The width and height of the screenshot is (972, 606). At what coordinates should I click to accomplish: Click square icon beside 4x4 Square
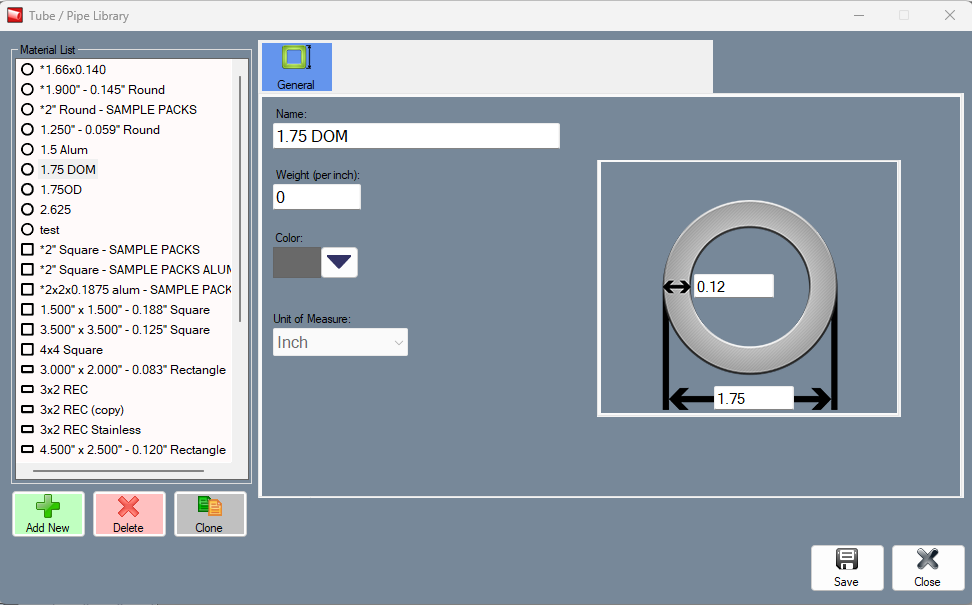point(27,349)
